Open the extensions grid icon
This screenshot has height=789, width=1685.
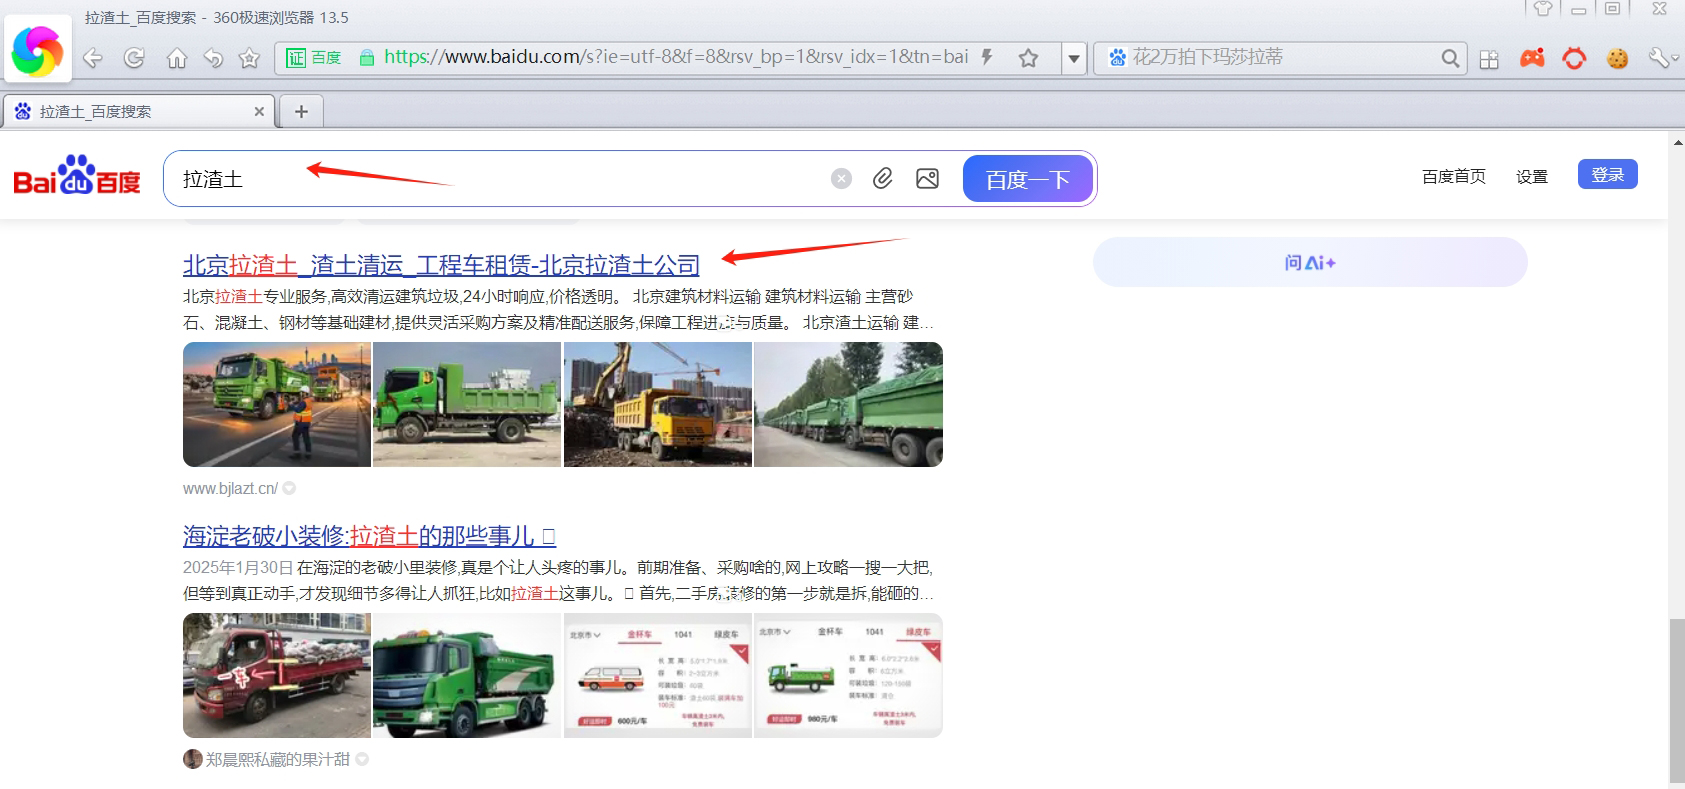point(1489,59)
